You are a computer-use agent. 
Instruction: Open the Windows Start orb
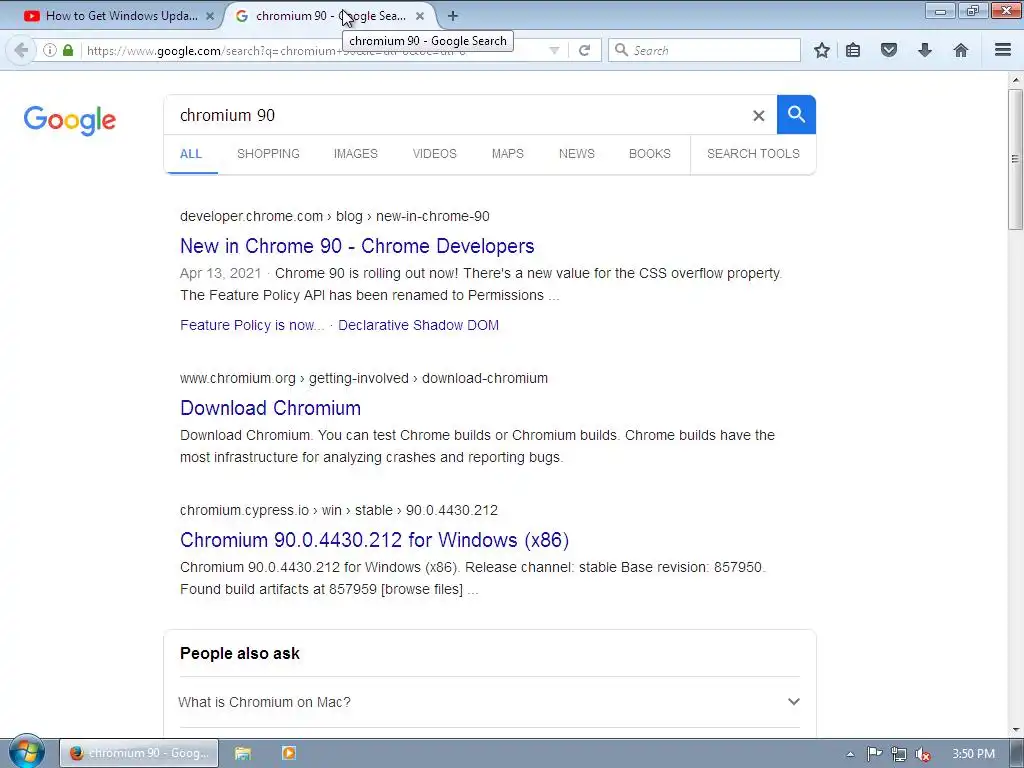tap(27, 752)
